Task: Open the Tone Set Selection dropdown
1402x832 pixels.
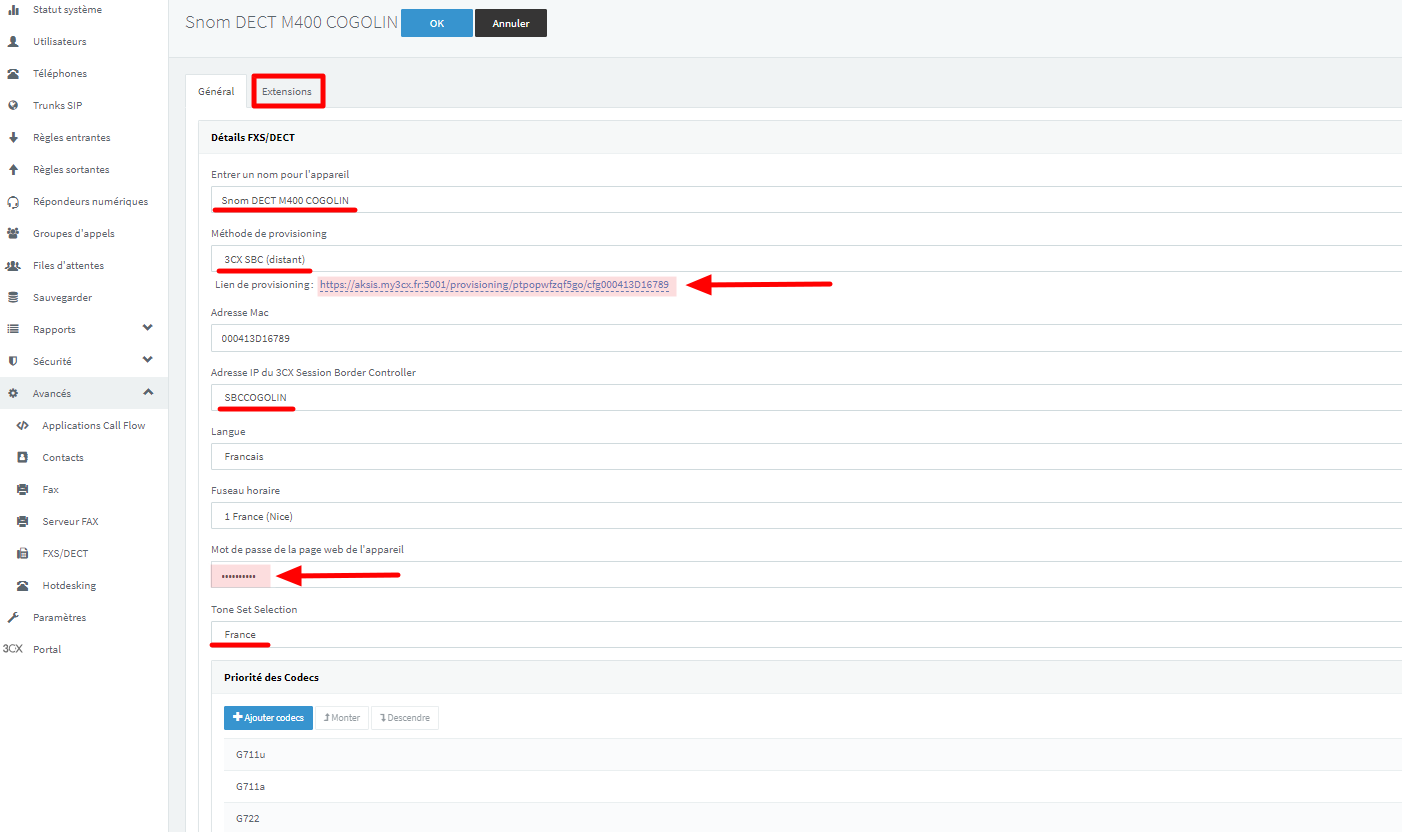Action: (x=806, y=635)
